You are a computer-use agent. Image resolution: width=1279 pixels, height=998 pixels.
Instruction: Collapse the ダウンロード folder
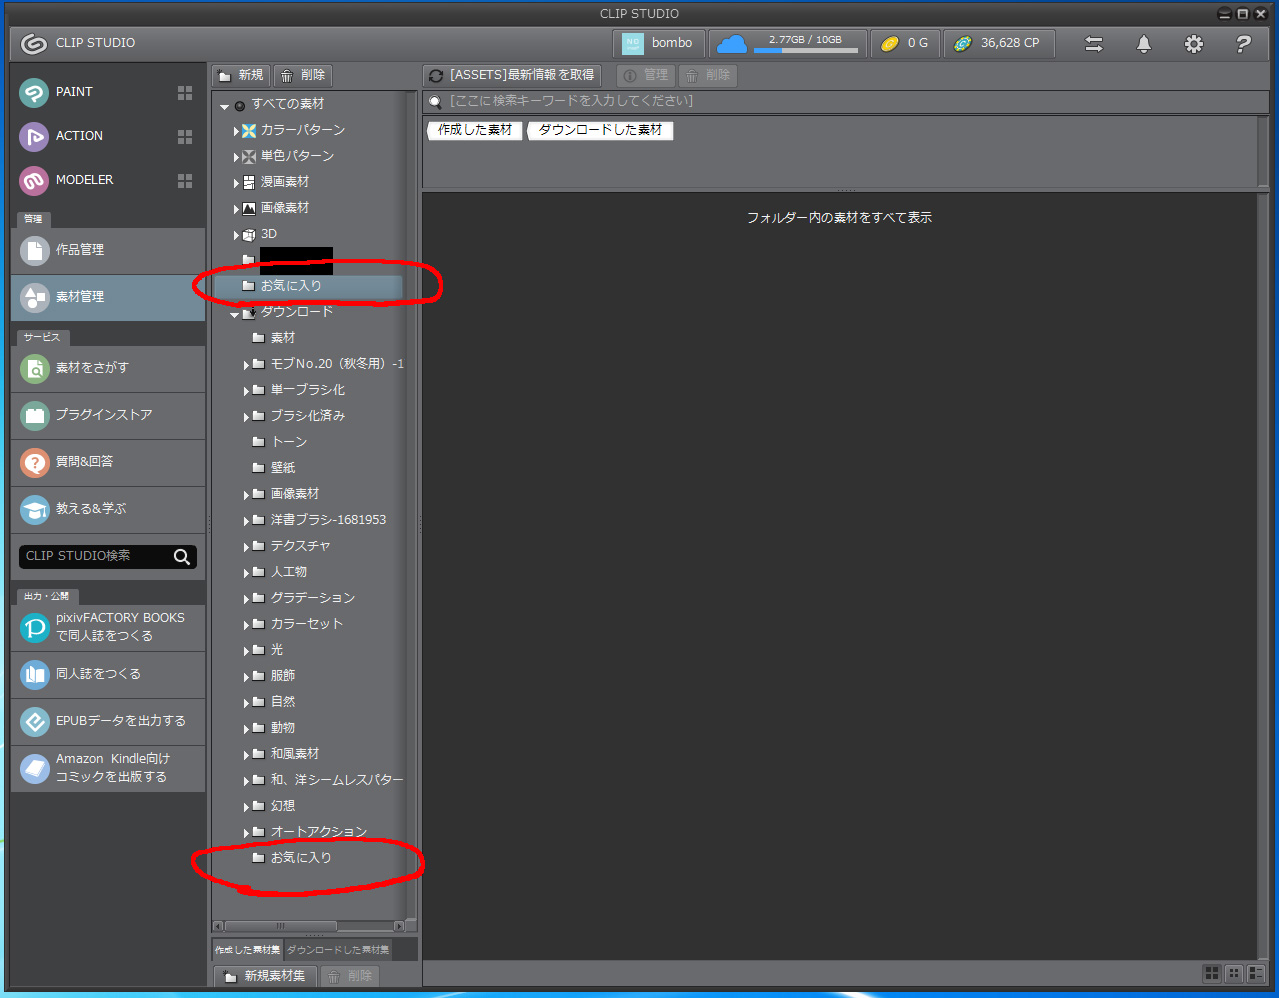pos(235,314)
